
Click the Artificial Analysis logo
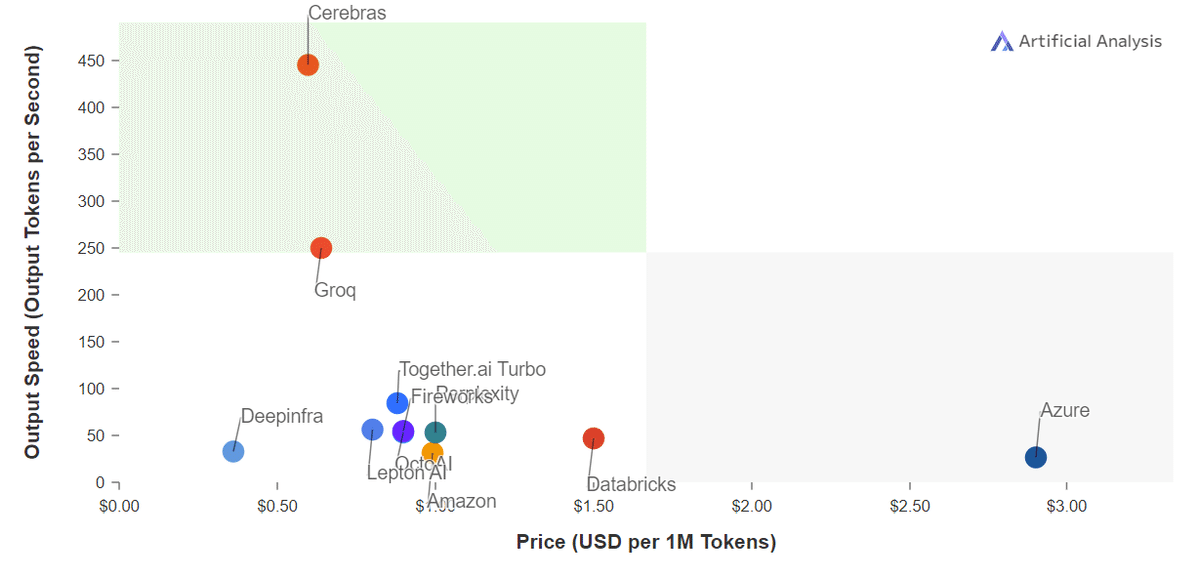(x=1076, y=41)
